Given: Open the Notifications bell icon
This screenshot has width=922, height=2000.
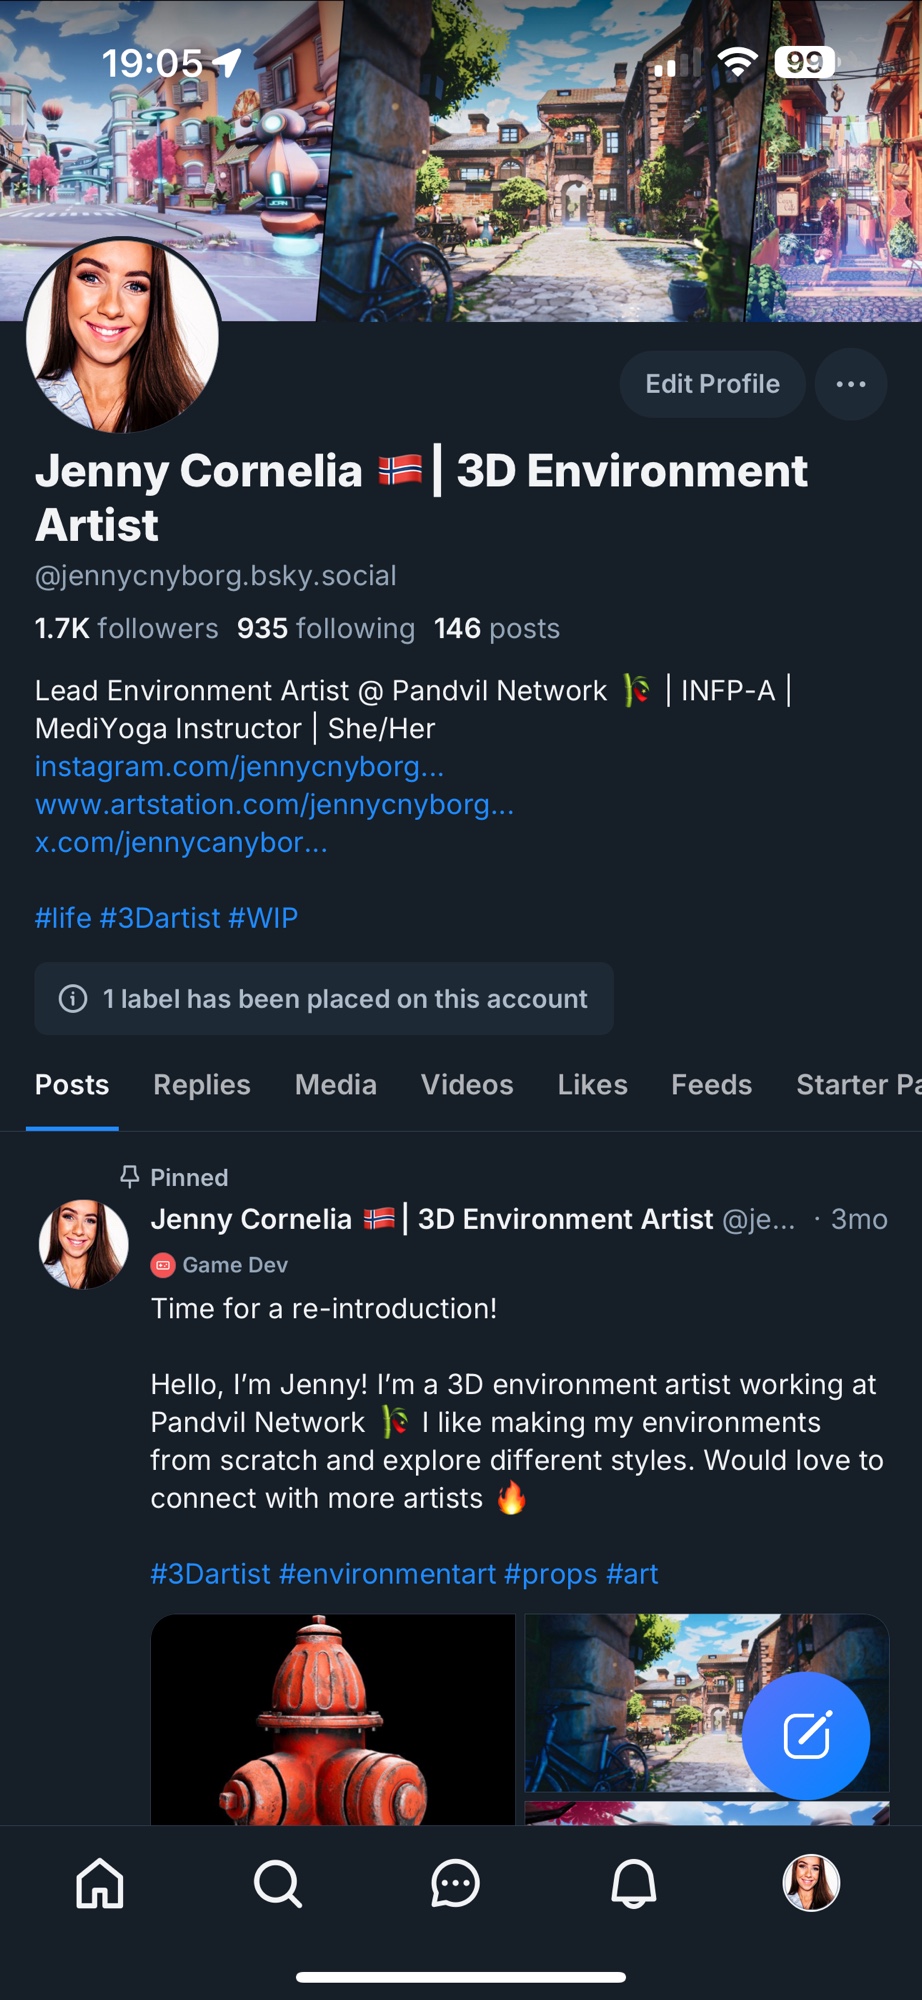Looking at the screenshot, I should point(633,1884).
